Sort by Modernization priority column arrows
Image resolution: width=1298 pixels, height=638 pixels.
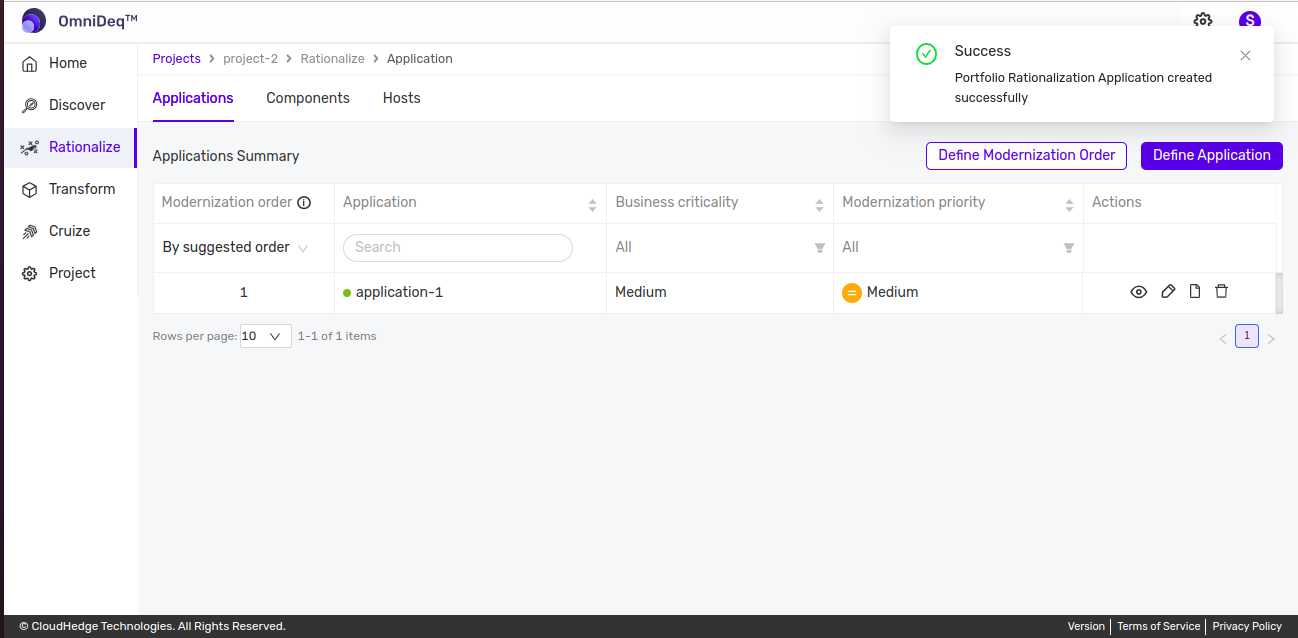pyautogui.click(x=1069, y=205)
